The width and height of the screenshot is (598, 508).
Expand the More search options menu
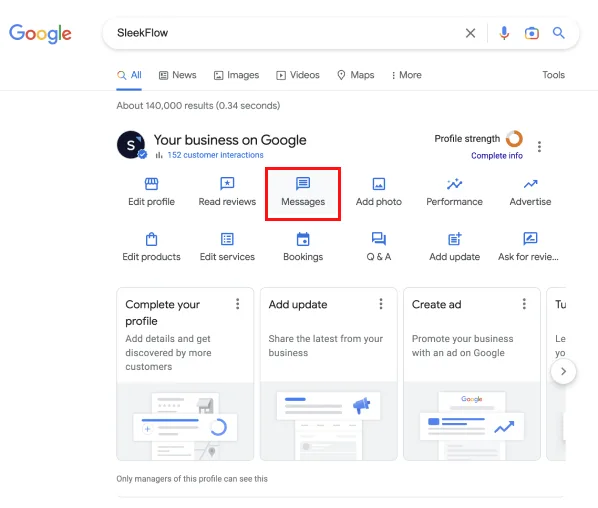[407, 75]
